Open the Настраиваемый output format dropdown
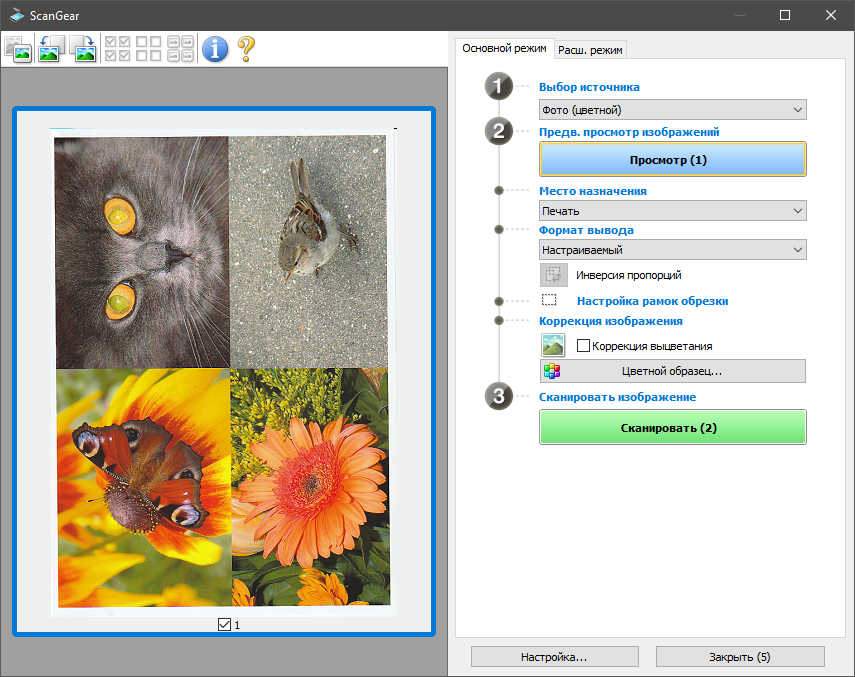 (672, 250)
